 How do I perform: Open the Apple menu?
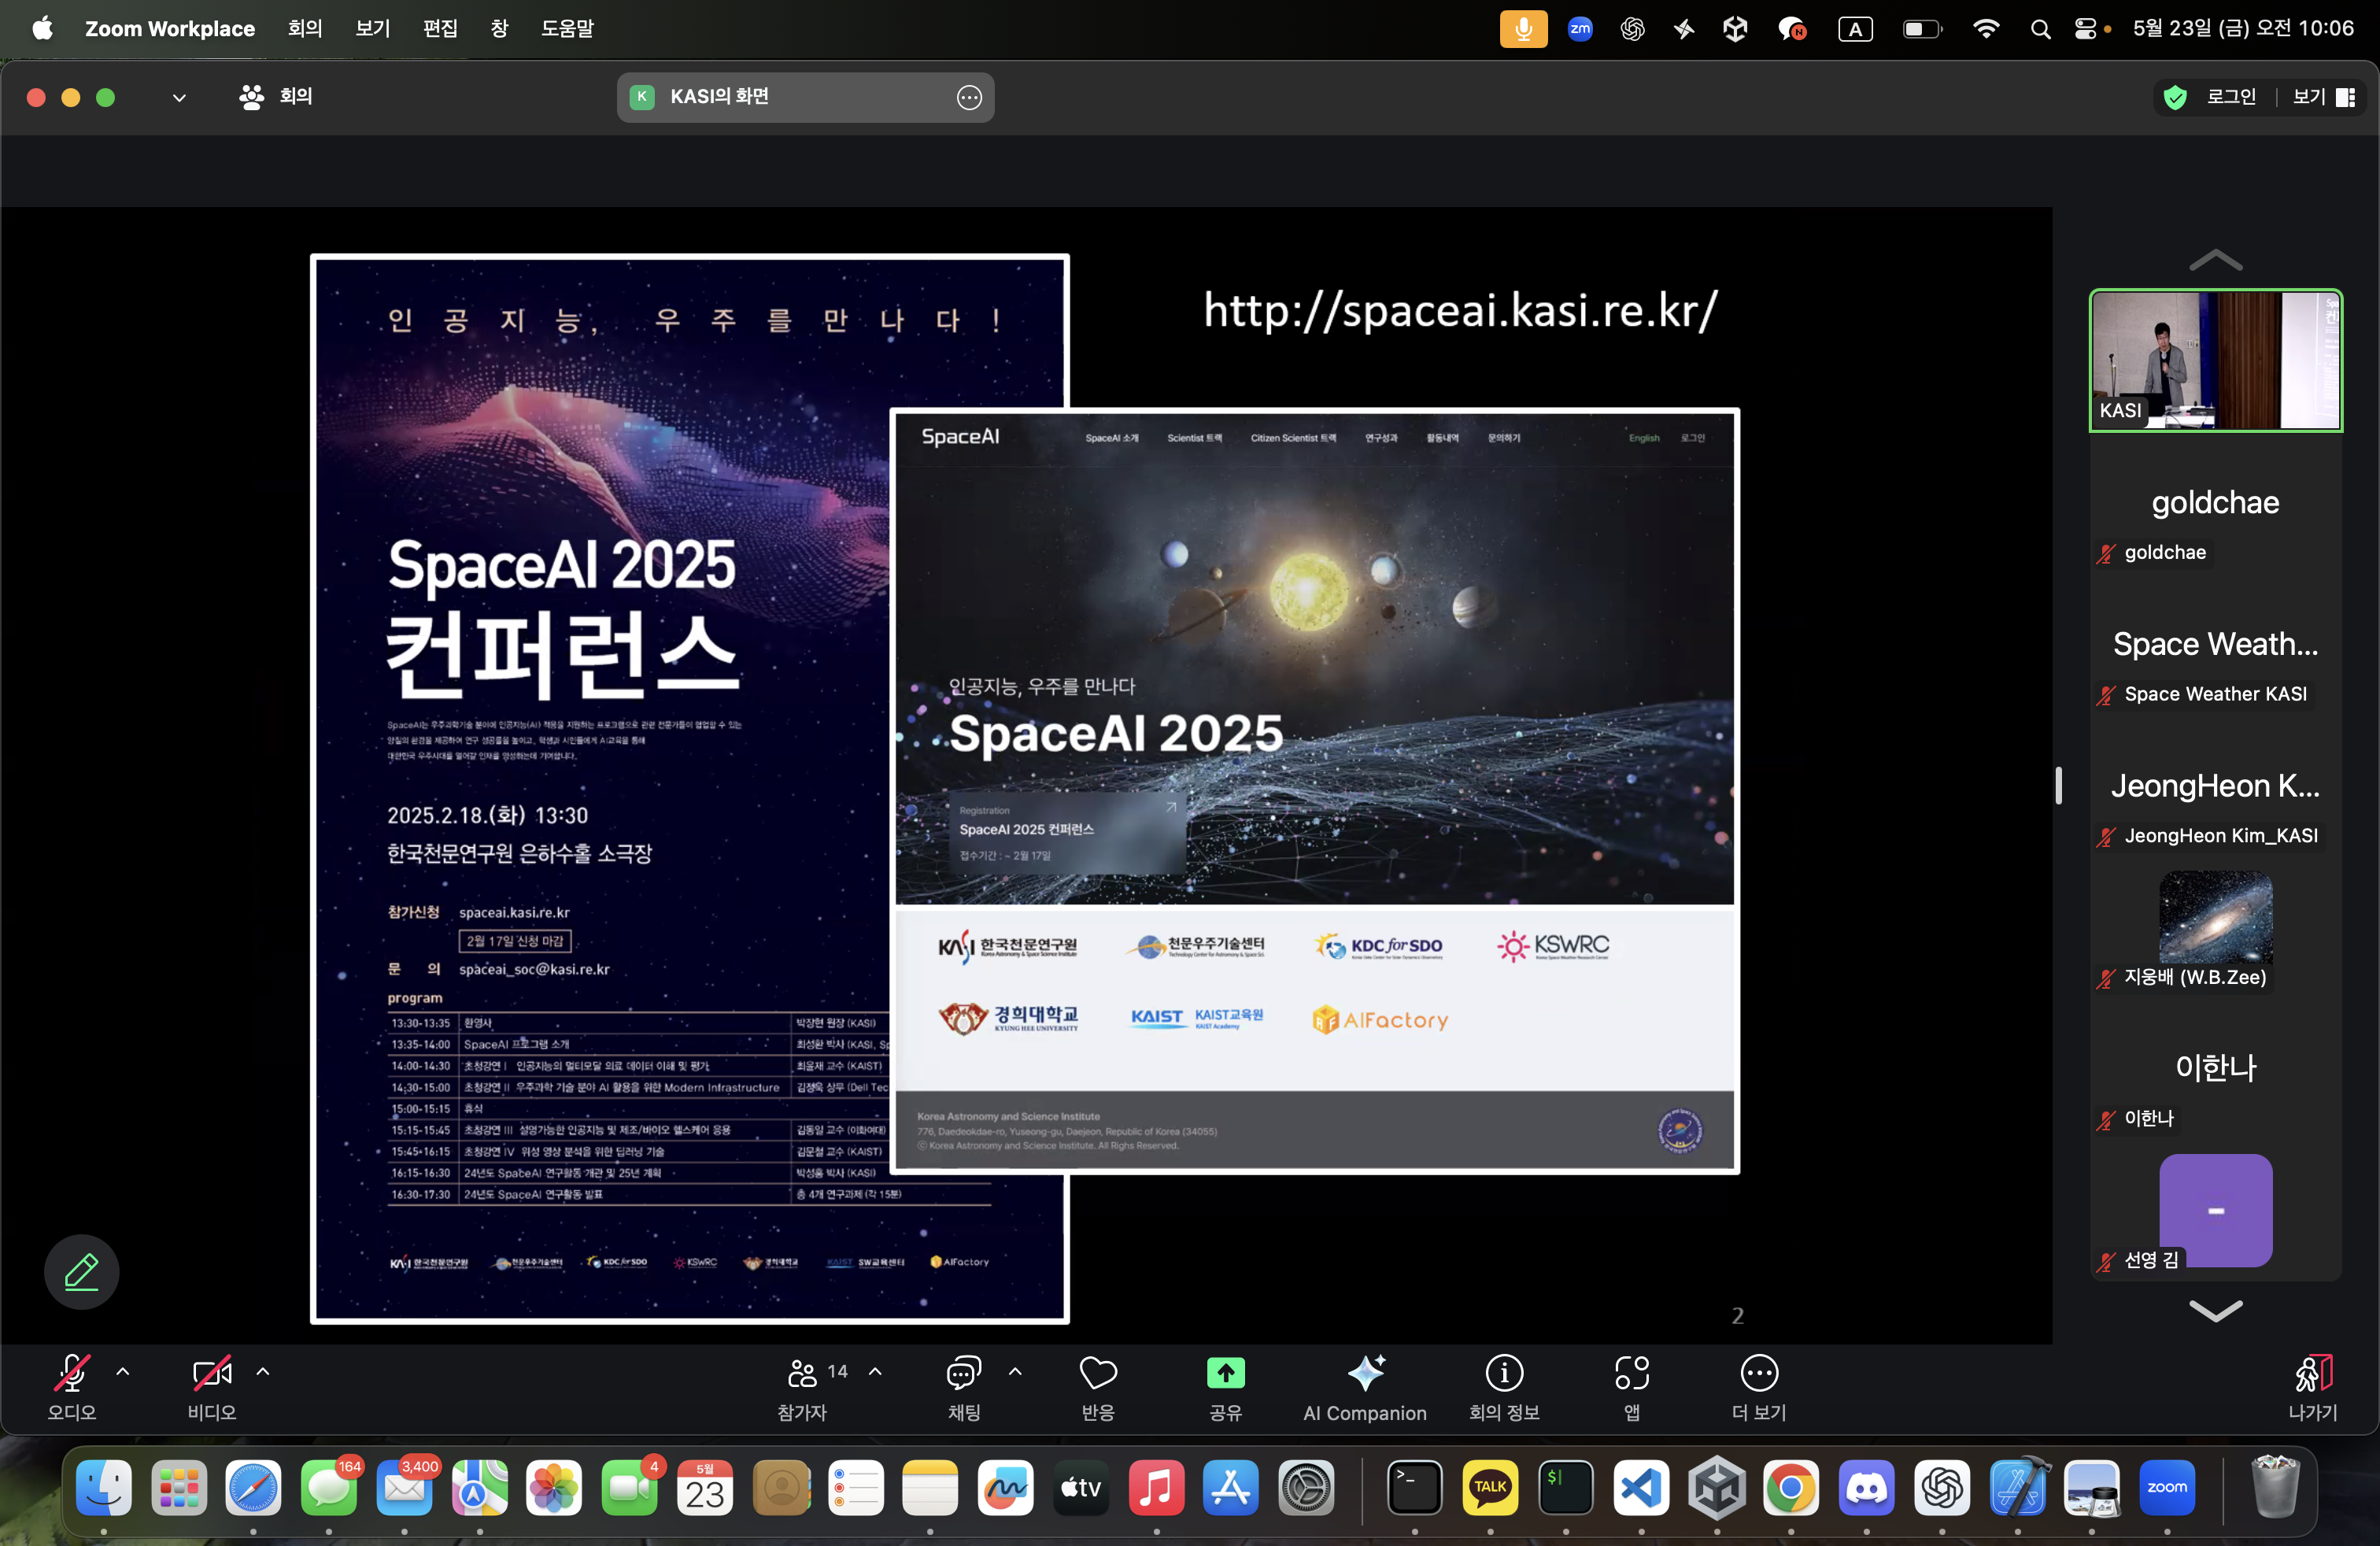(42, 28)
